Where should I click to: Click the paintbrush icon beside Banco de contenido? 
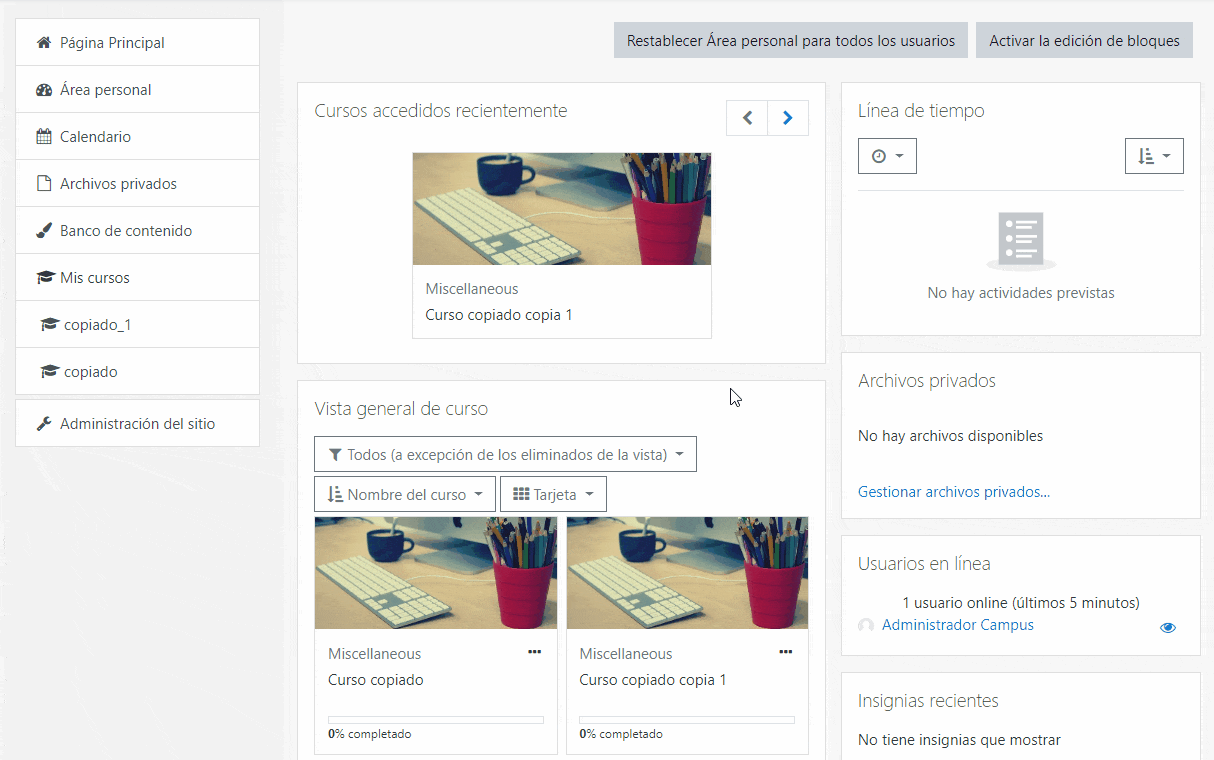[44, 231]
